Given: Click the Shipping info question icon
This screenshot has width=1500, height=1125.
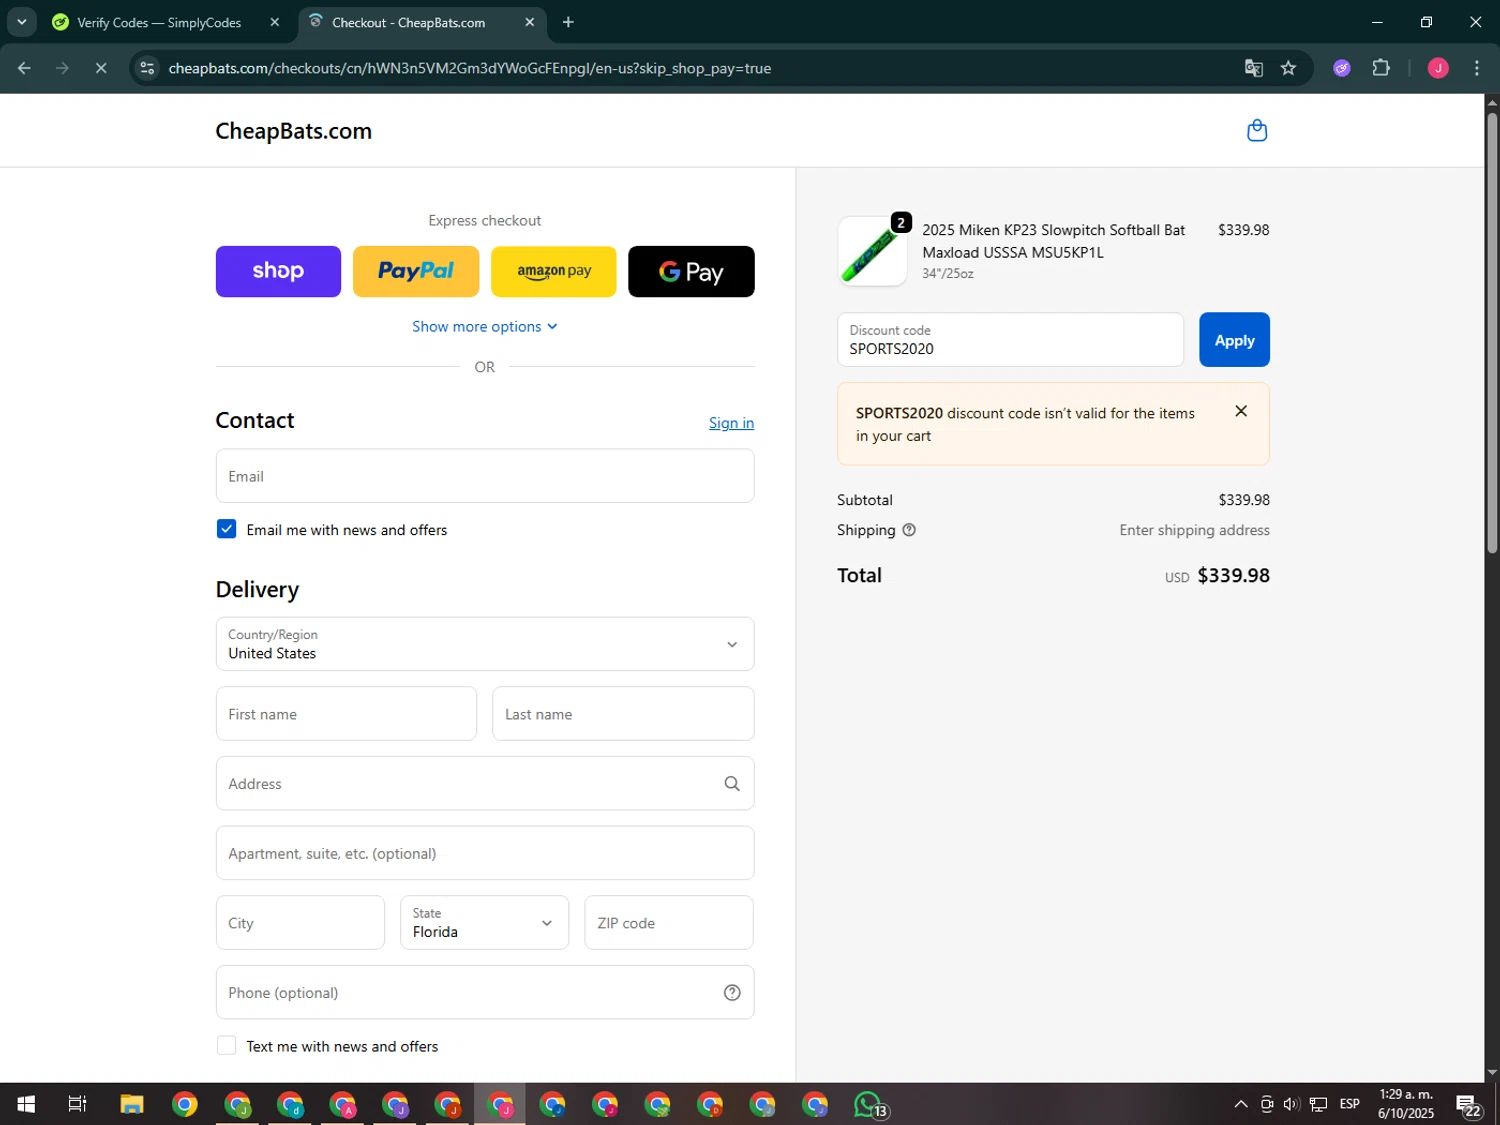Looking at the screenshot, I should pyautogui.click(x=909, y=530).
